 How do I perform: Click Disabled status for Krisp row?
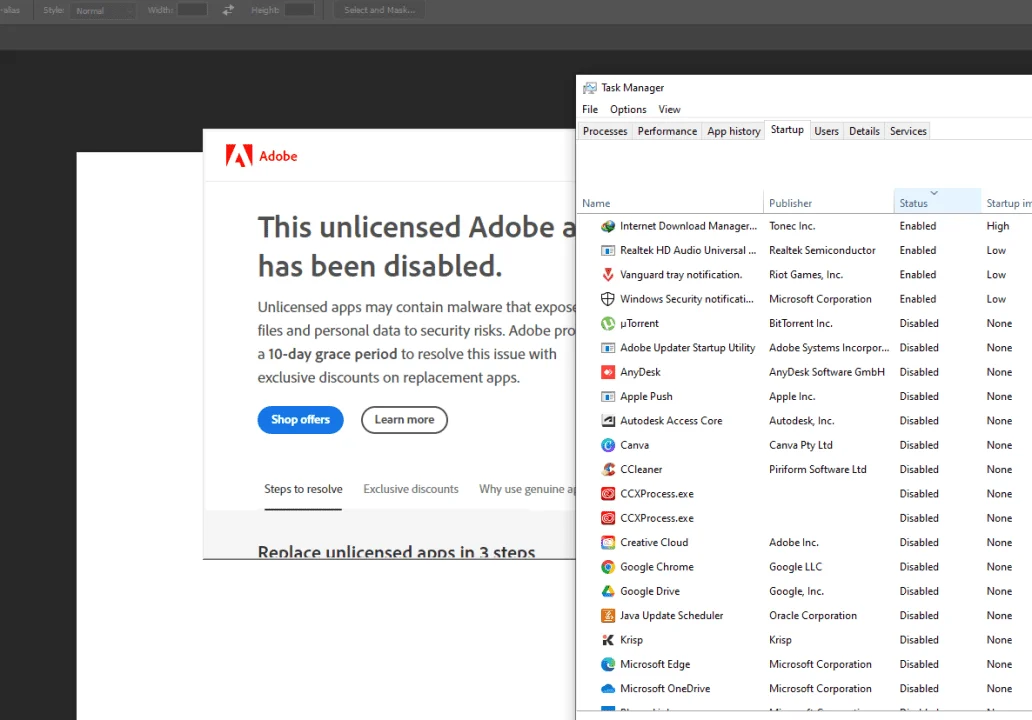919,640
